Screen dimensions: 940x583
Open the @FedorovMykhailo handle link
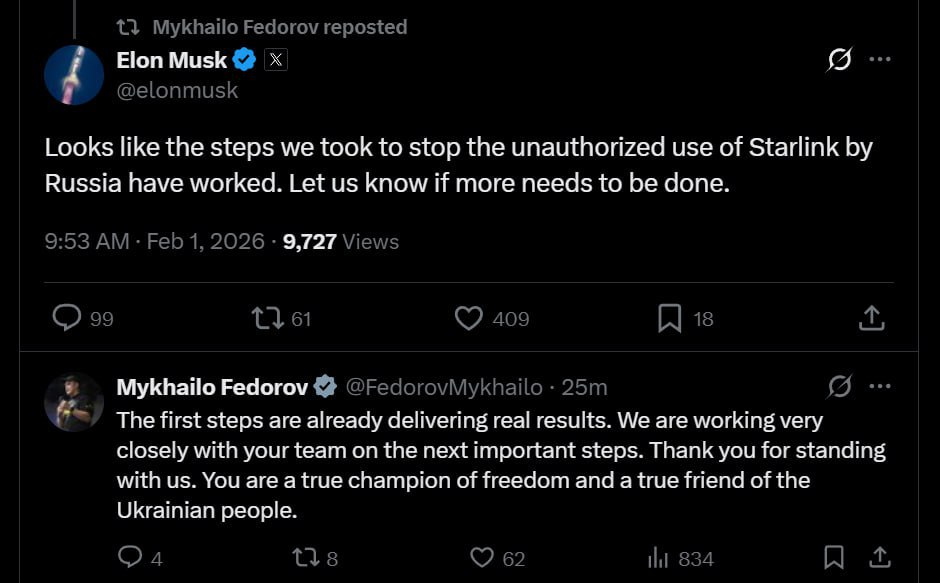444,387
